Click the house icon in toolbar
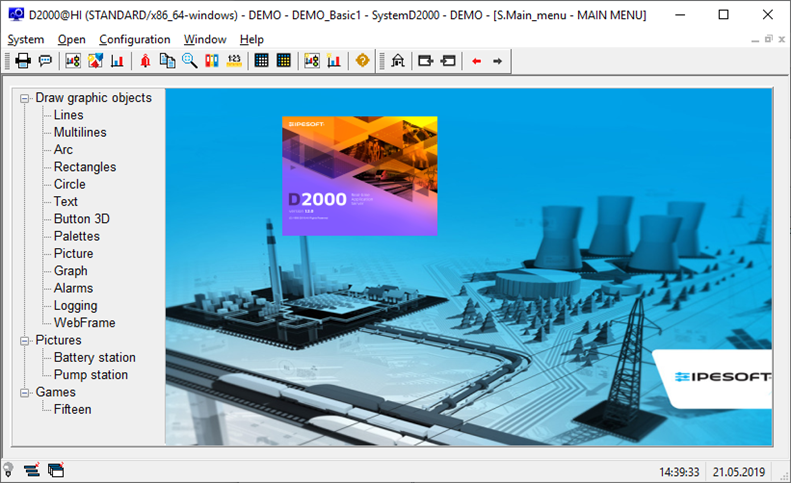This screenshot has height=483, width=791. coord(397,61)
